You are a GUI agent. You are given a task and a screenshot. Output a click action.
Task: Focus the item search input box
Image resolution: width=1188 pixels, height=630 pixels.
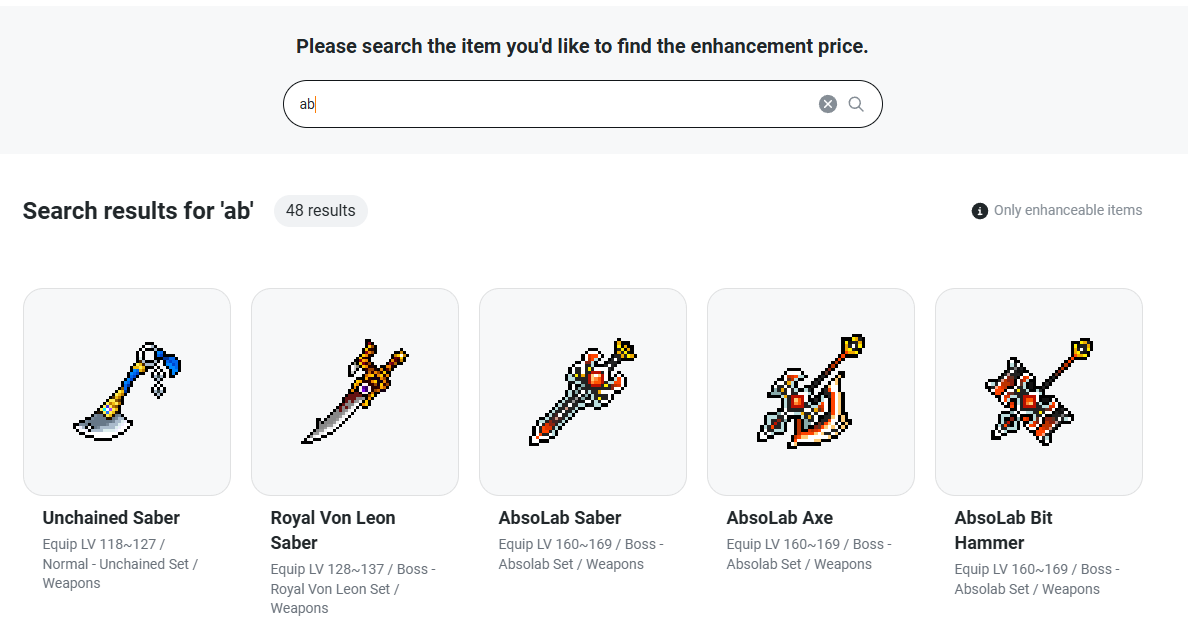coord(550,104)
